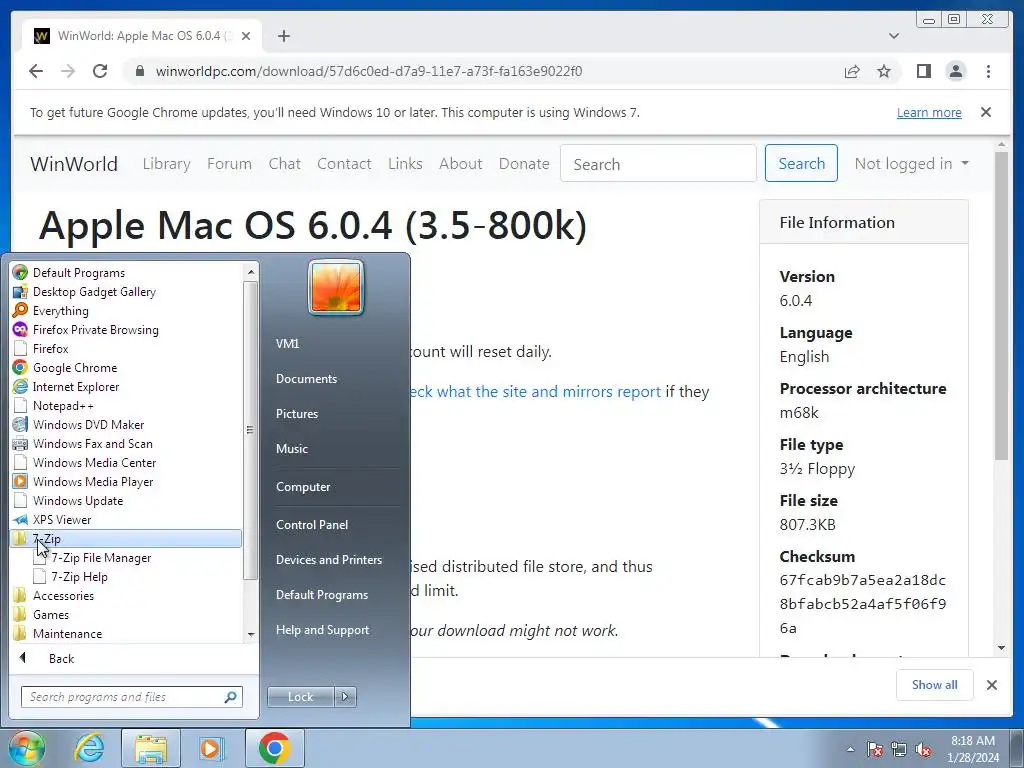Open 7-Zip Help
This screenshot has height=768, width=1024.
pyautogui.click(x=79, y=576)
